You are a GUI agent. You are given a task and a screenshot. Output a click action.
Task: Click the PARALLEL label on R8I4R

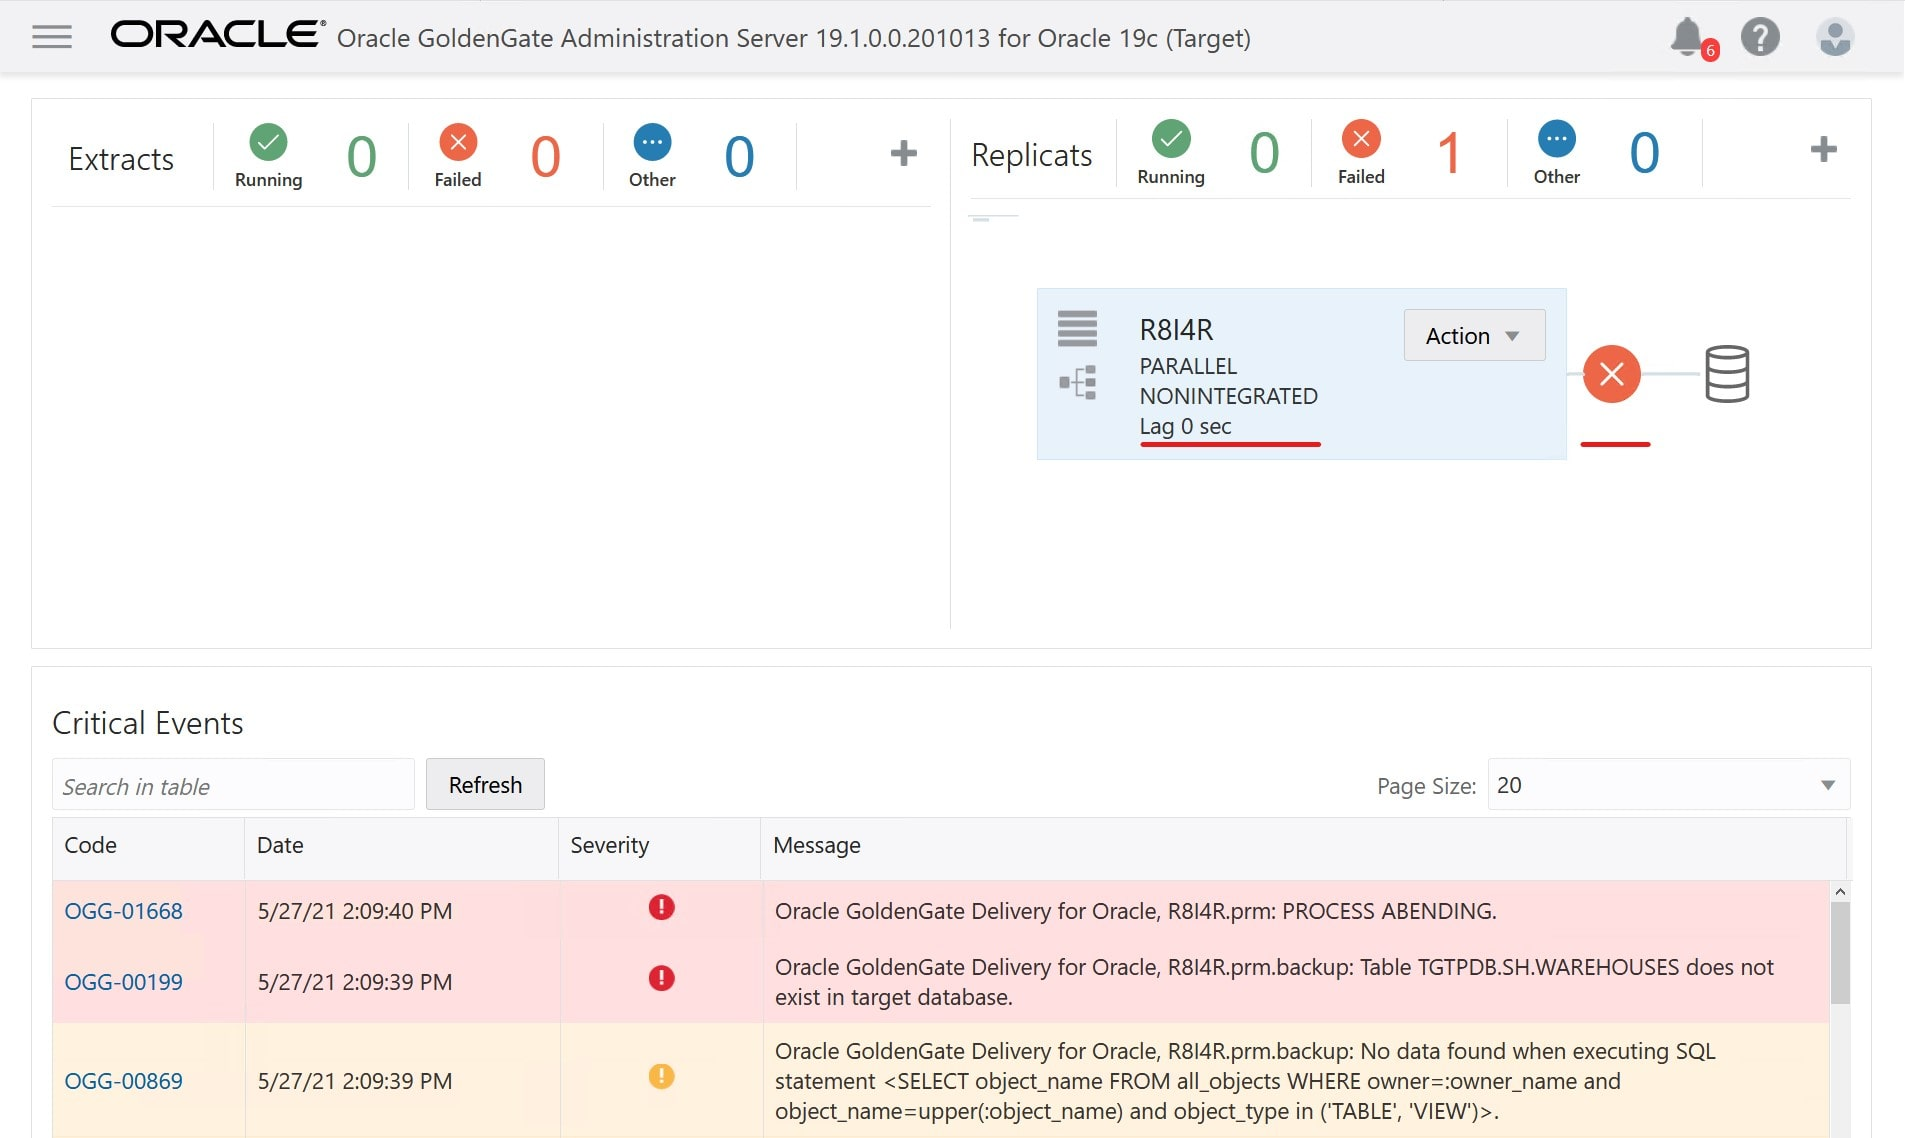tap(1188, 366)
